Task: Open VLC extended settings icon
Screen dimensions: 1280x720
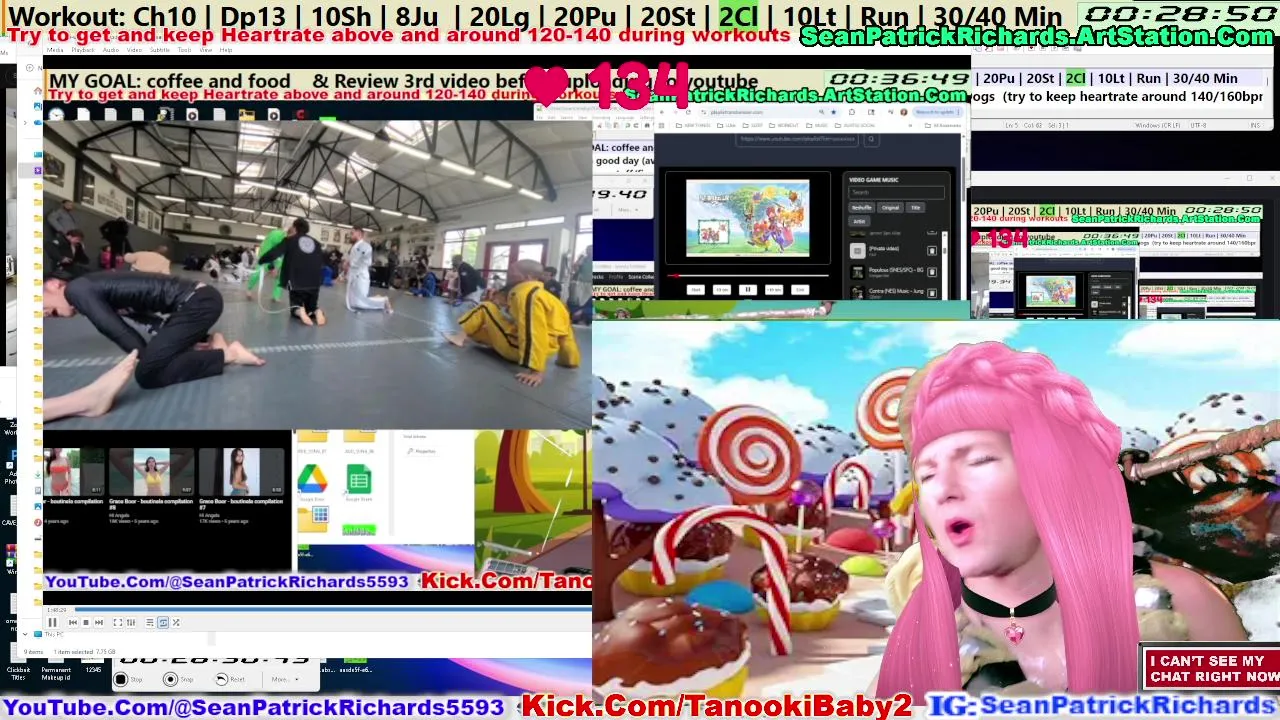Action: (x=131, y=622)
